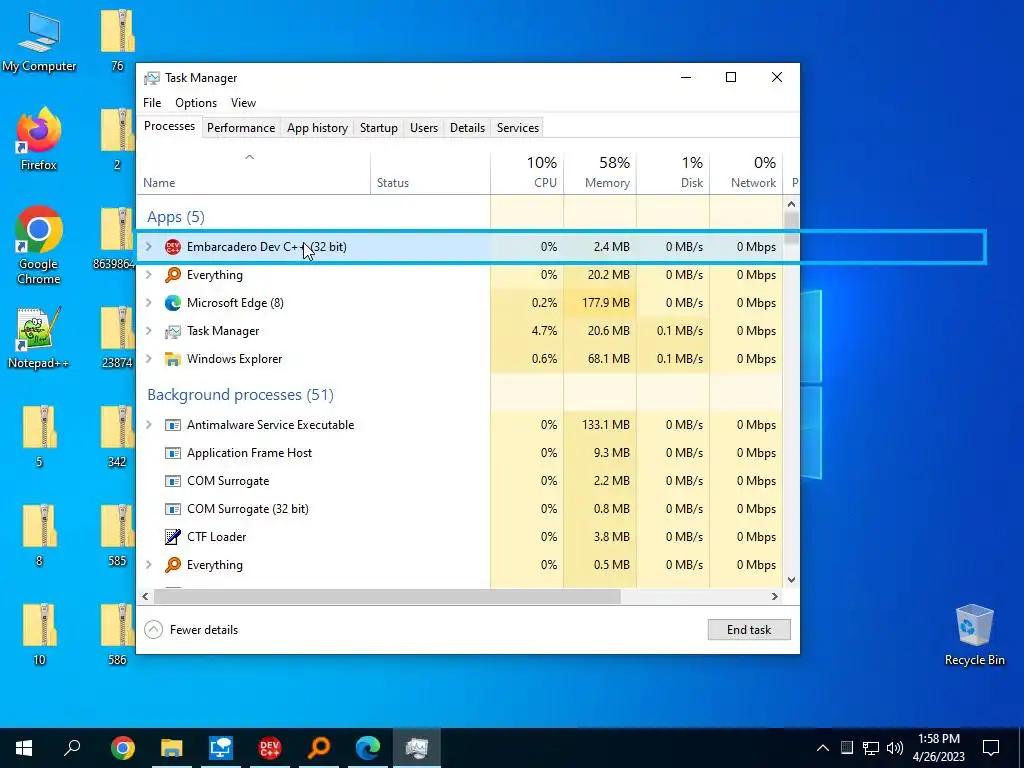This screenshot has height=768, width=1024.
Task: Sort processes by CPU column
Action: pyautogui.click(x=527, y=173)
